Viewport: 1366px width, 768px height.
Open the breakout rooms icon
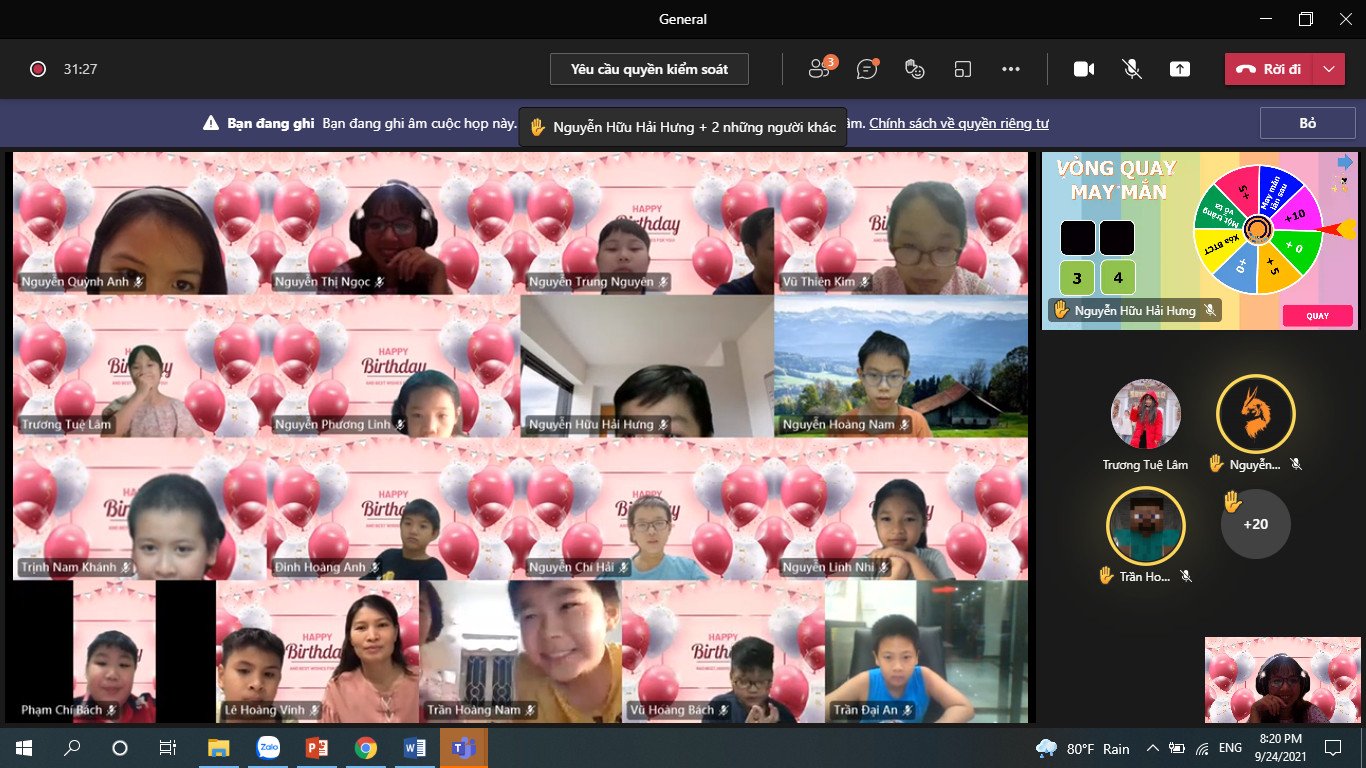pos(962,69)
